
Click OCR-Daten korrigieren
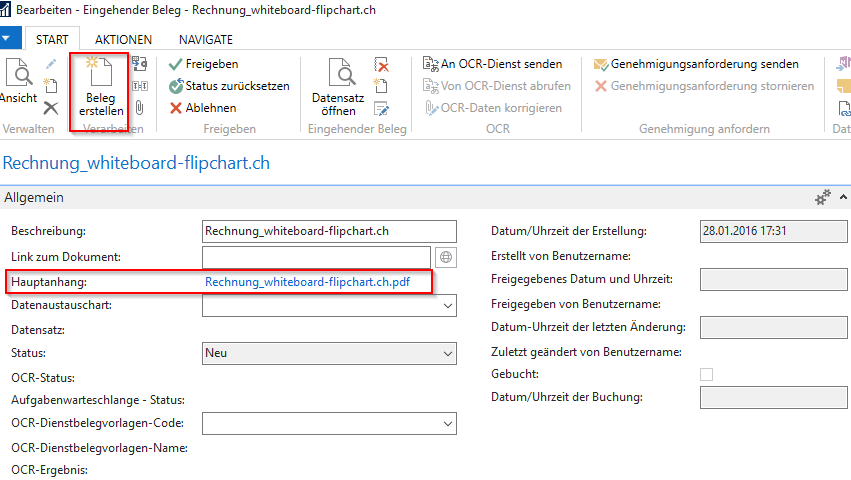(x=493, y=108)
